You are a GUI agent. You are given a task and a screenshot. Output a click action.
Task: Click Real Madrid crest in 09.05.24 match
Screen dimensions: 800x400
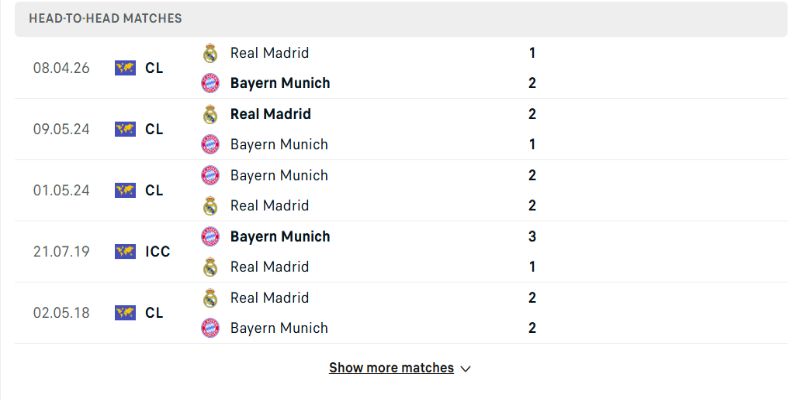(210, 114)
